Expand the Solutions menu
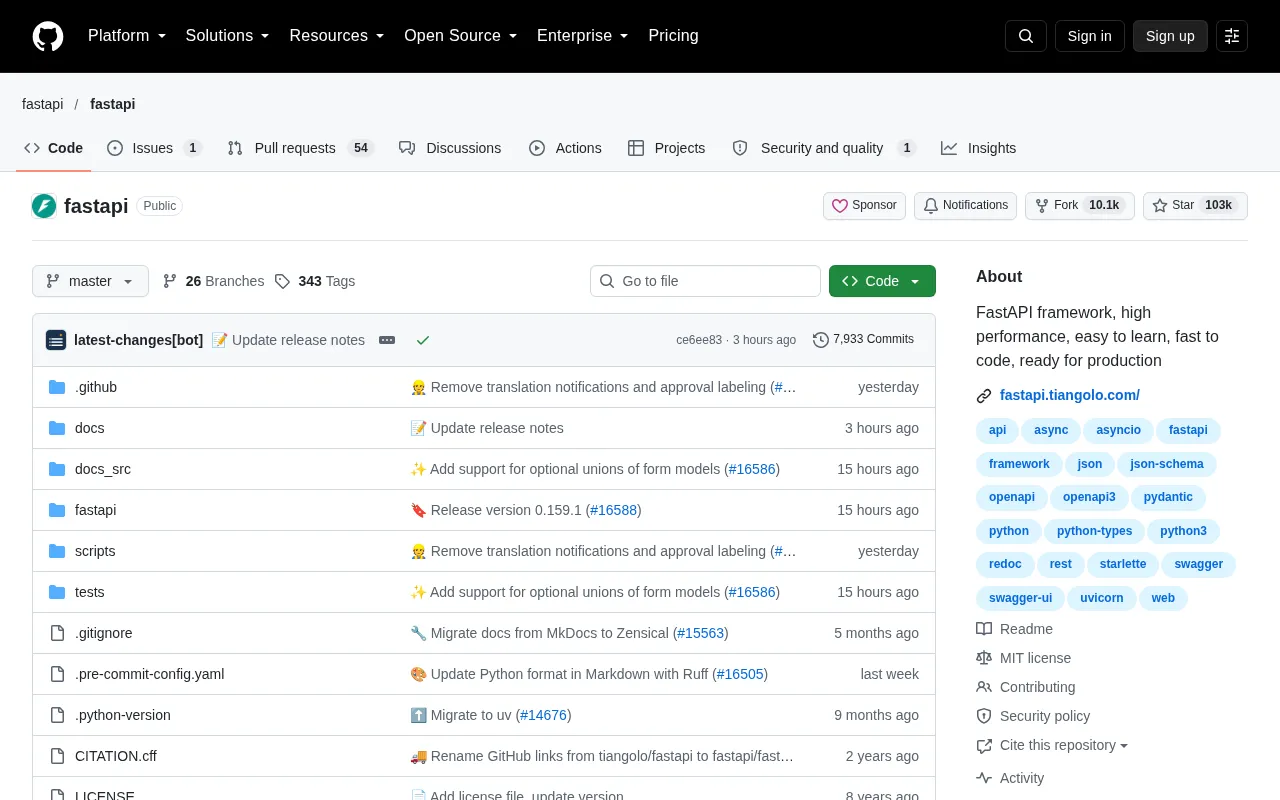The image size is (1280, 800). coord(228,36)
